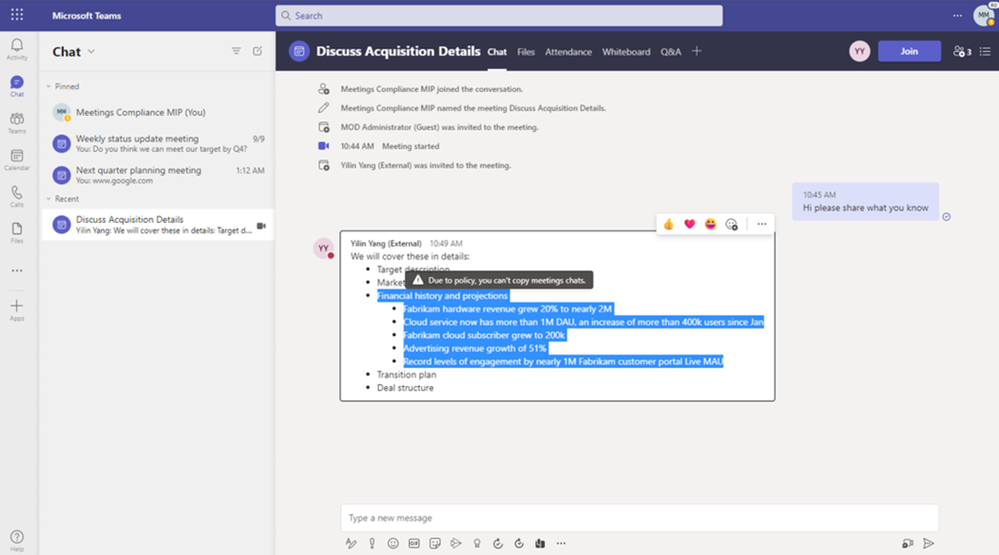Screen dimensions: 999x555
Task: Open Next quarter planning meeting chat
Action: coord(158,175)
